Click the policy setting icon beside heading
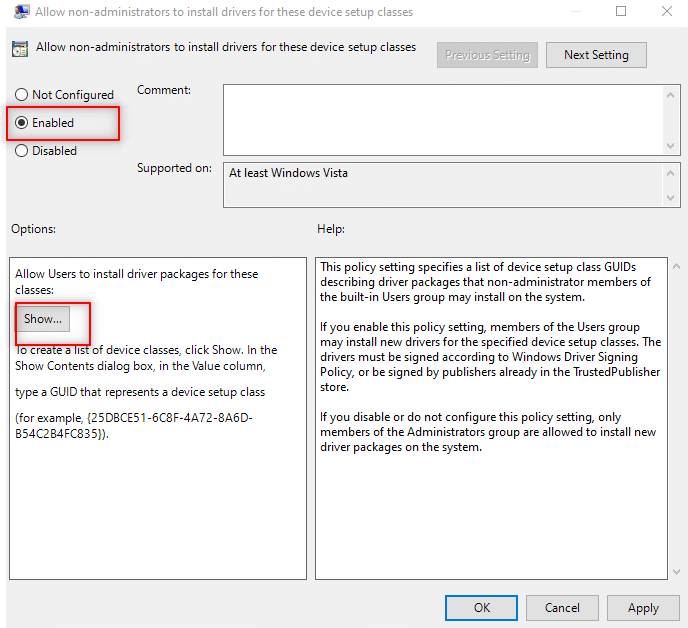 click(x=20, y=49)
